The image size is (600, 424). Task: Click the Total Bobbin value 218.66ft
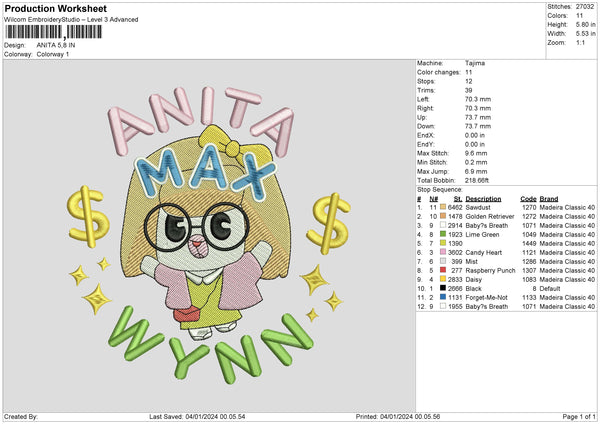point(477,180)
